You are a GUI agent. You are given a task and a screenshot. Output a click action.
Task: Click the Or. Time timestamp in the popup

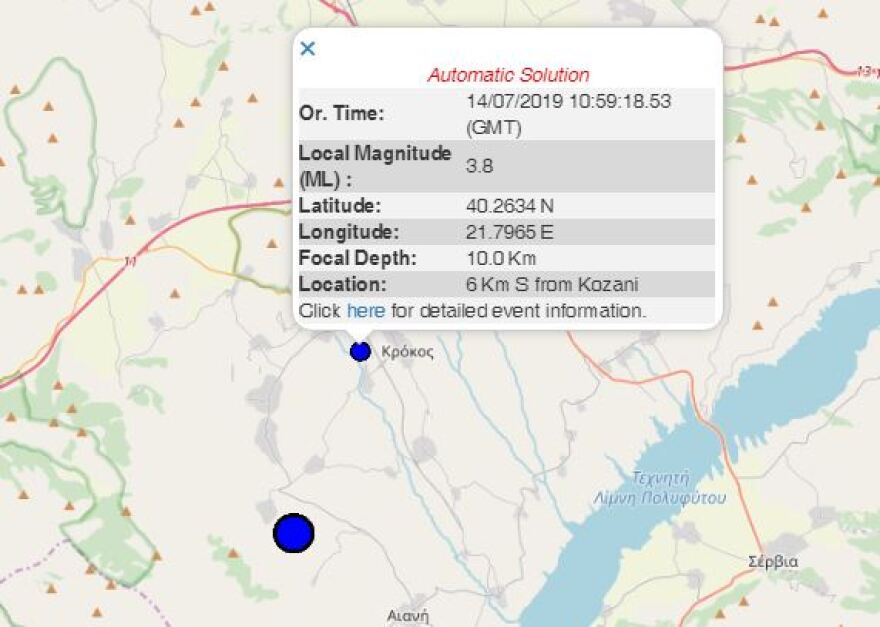point(568,101)
